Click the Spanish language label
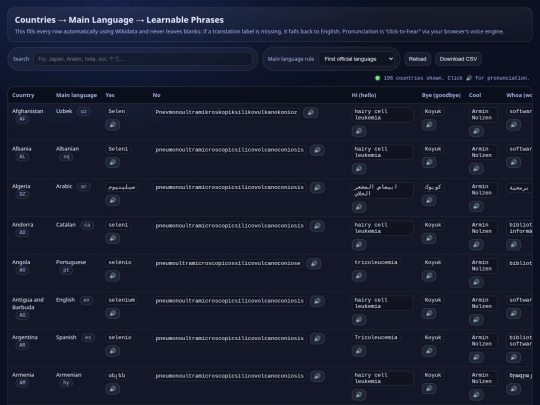This screenshot has height=405, width=540. coord(66,337)
